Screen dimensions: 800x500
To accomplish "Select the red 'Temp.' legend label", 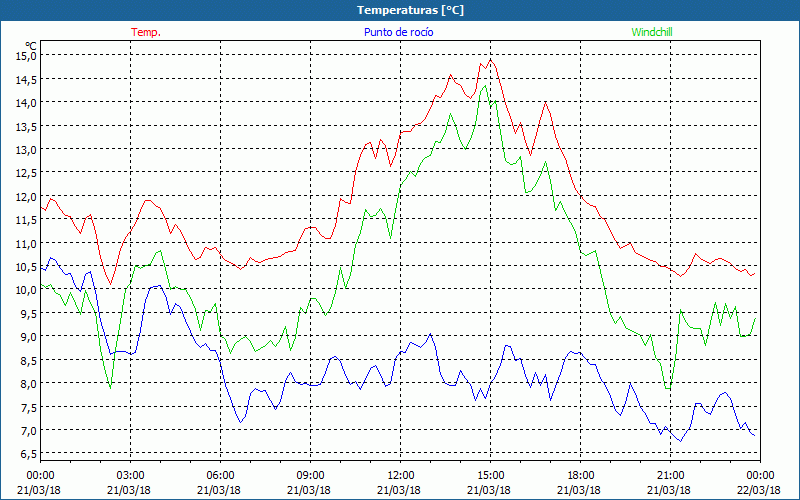I will tap(146, 32).
